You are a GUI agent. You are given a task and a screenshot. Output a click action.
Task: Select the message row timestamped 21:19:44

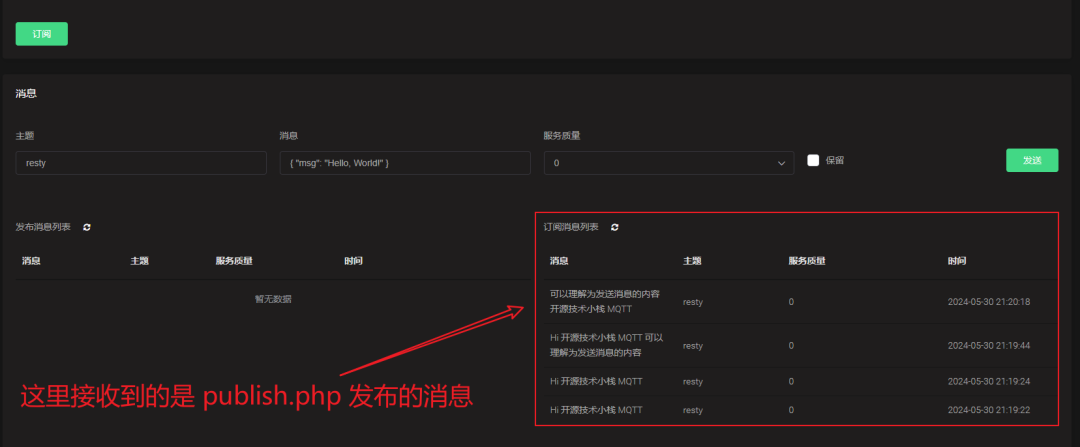[795, 345]
